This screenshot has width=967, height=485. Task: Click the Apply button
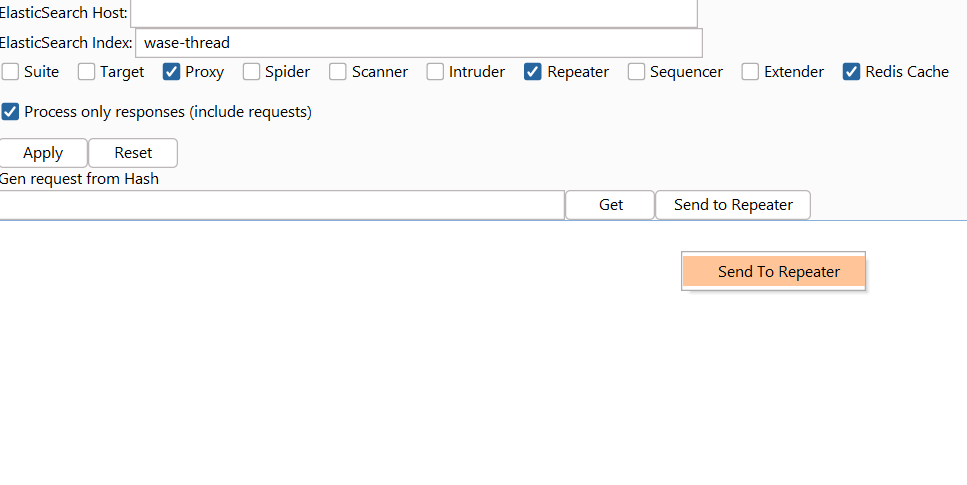[x=43, y=153]
